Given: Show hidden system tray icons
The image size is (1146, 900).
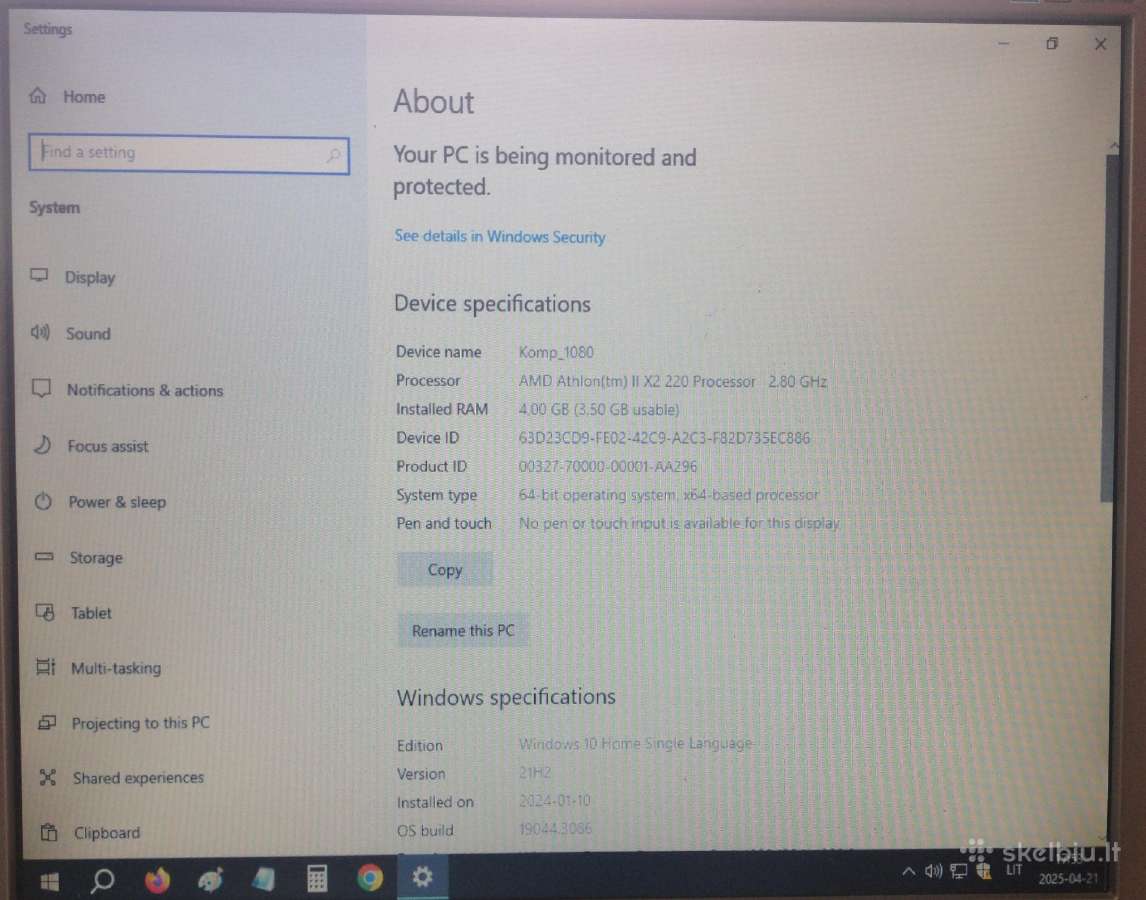Looking at the screenshot, I should (908, 871).
